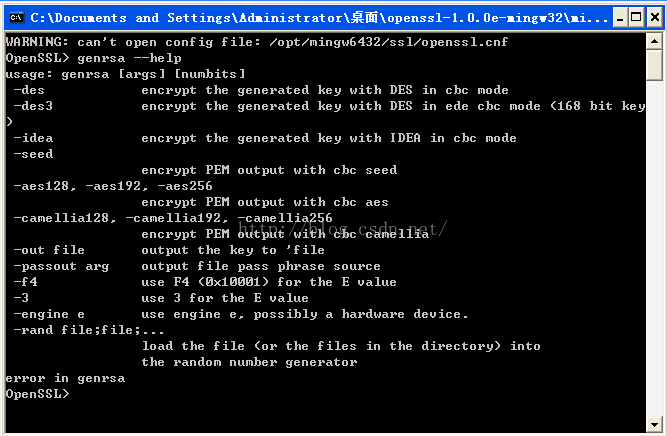Close the OpenSSL console window
This screenshot has width=667, height=436.
click(x=654, y=18)
